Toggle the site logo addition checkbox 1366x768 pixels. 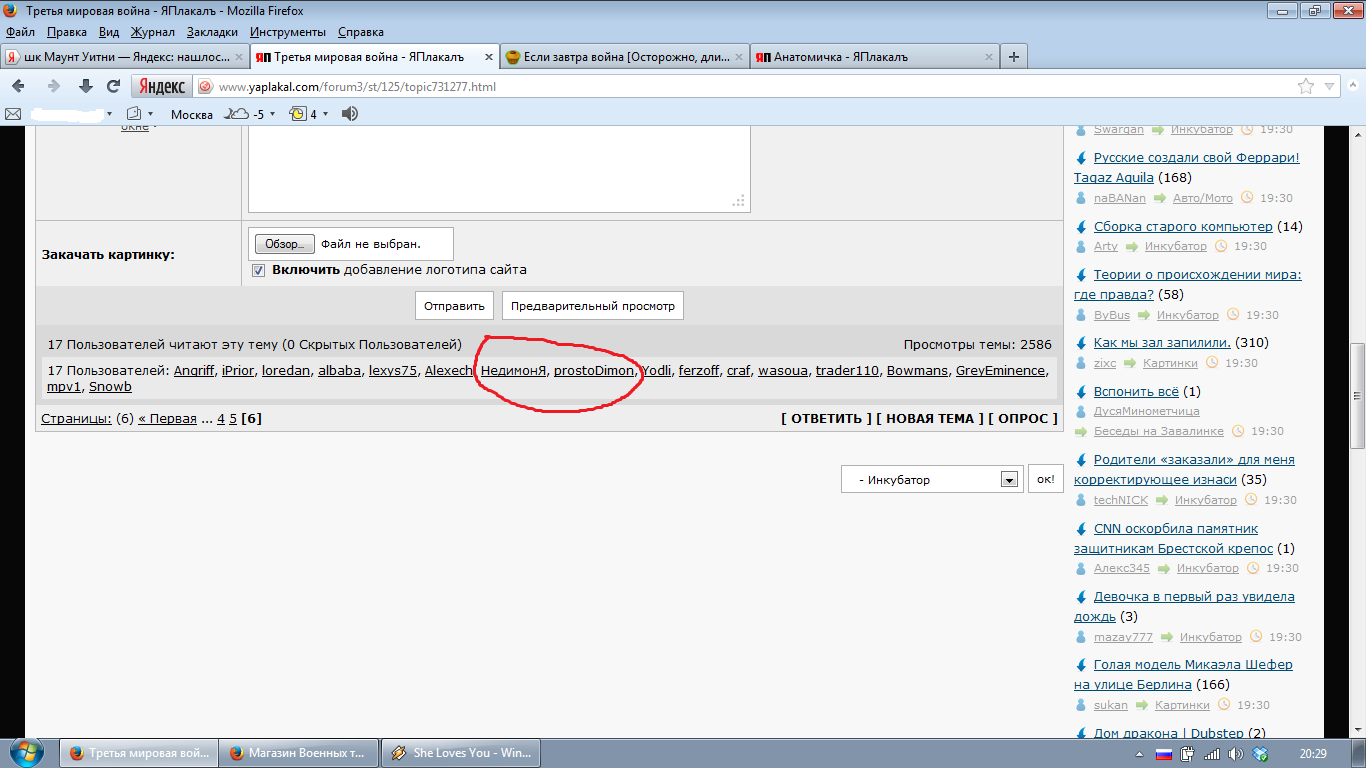coord(259,270)
